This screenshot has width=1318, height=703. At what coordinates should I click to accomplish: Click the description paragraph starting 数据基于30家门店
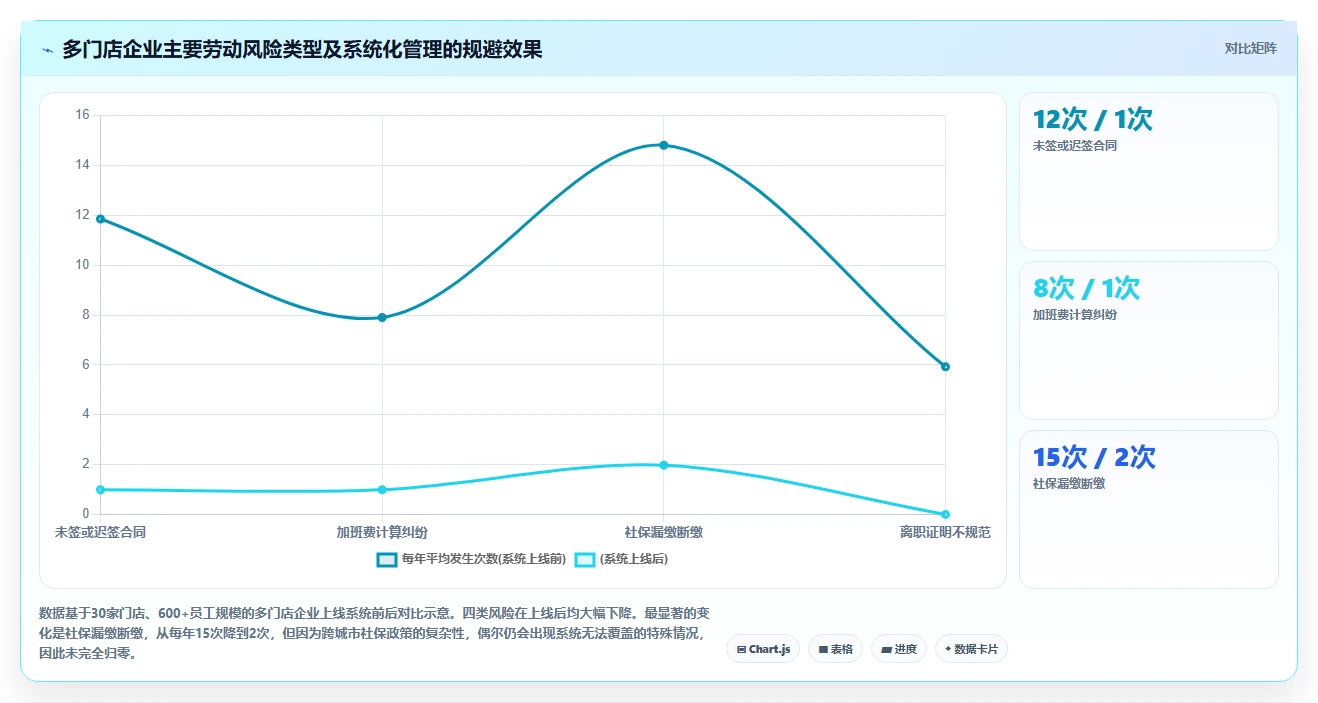tap(374, 633)
